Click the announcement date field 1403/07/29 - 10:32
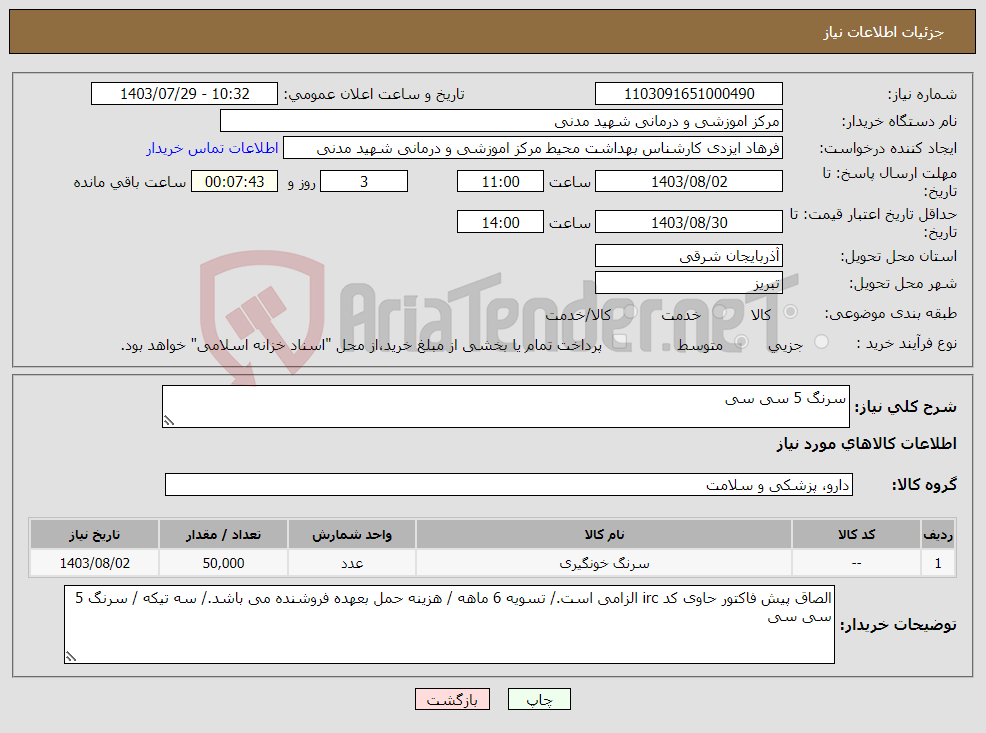The width and height of the screenshot is (986, 733). [184, 94]
